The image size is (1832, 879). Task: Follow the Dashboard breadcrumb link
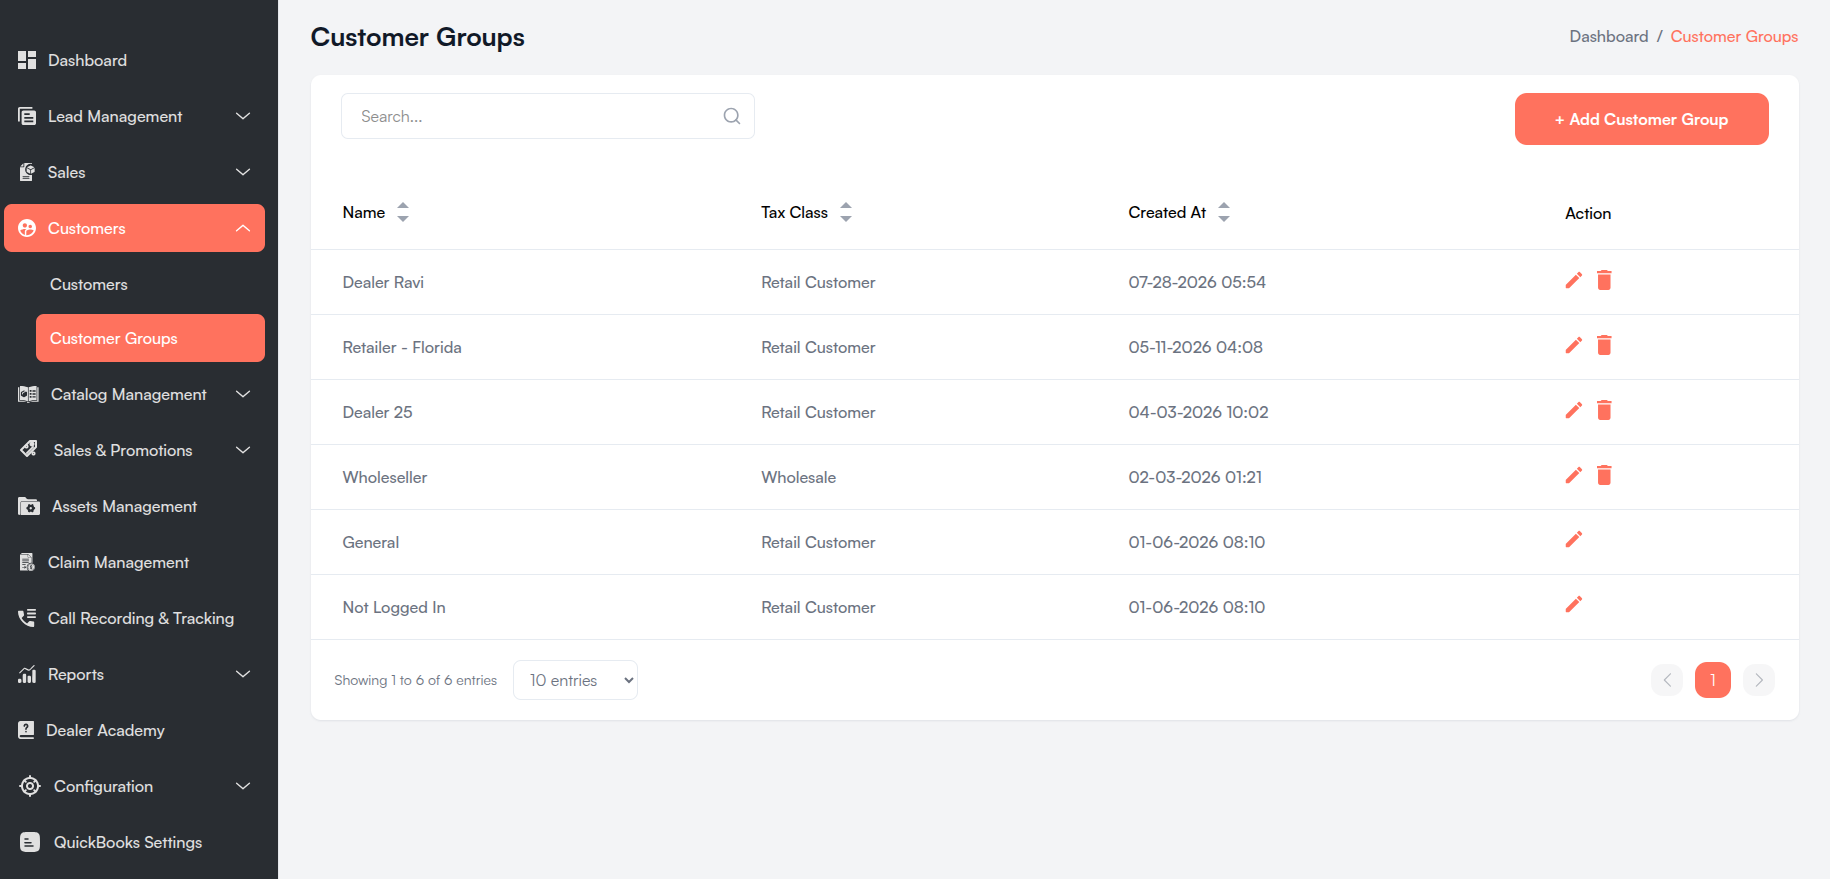[x=1608, y=36]
